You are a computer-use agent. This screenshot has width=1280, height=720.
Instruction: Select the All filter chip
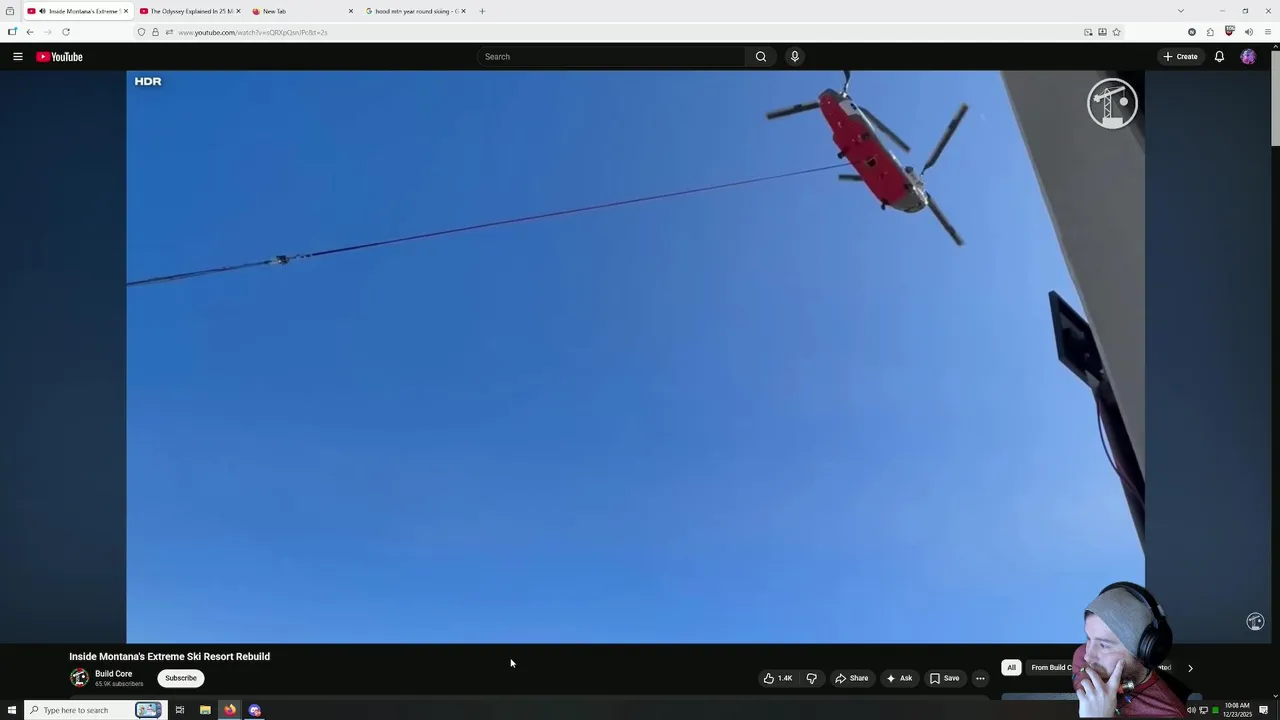click(x=1011, y=668)
